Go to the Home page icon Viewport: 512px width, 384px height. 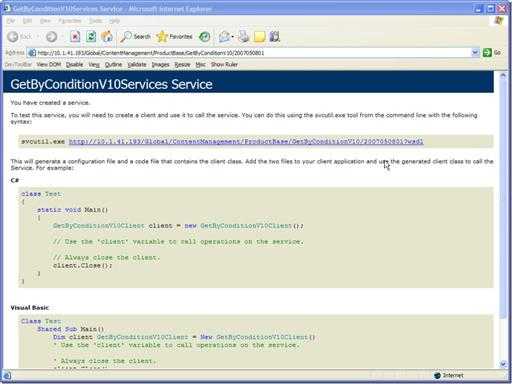[107, 37]
